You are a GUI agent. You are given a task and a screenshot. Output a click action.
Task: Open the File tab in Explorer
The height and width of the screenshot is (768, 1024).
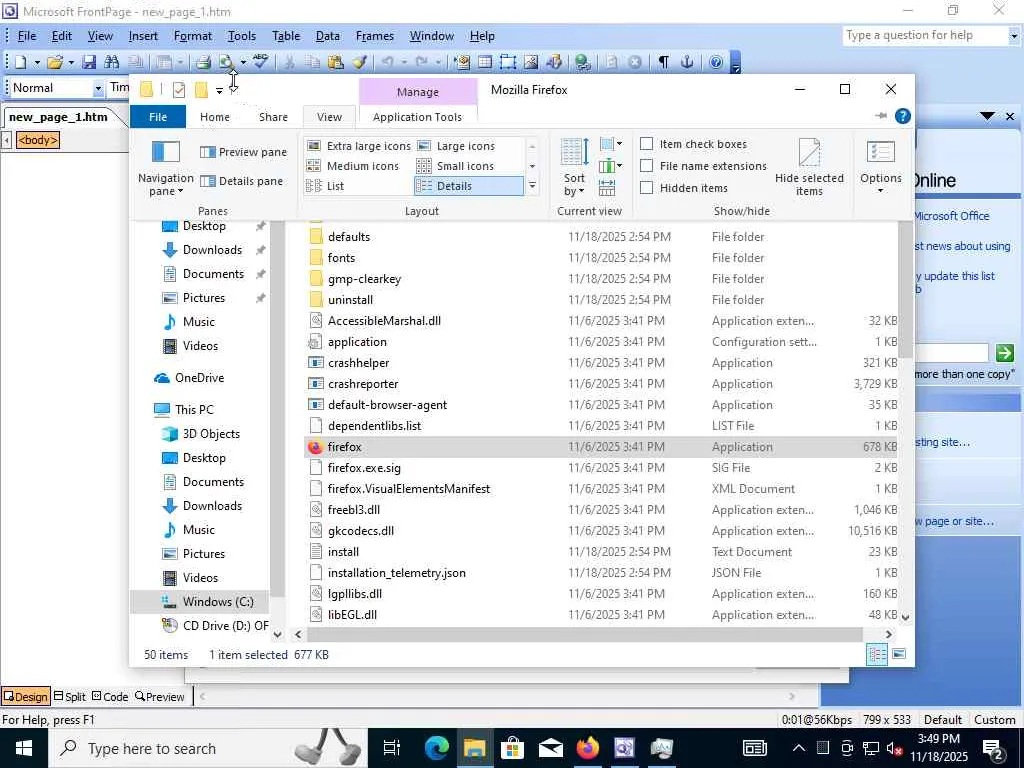[158, 117]
